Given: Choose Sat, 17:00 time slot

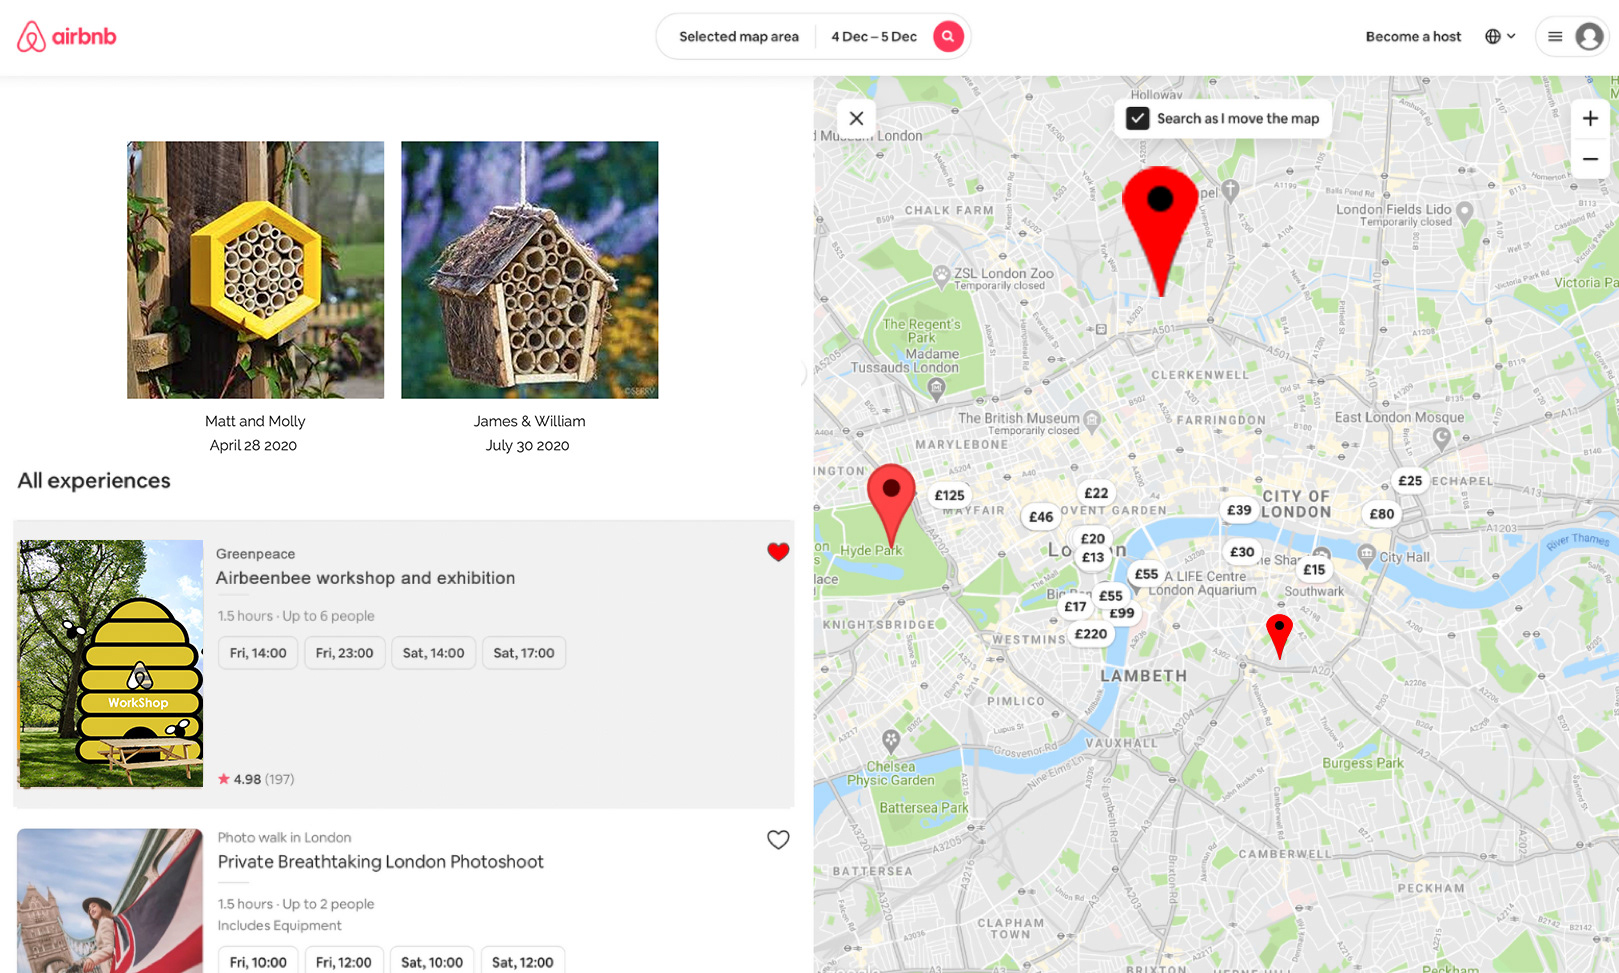Looking at the screenshot, I should pos(524,653).
